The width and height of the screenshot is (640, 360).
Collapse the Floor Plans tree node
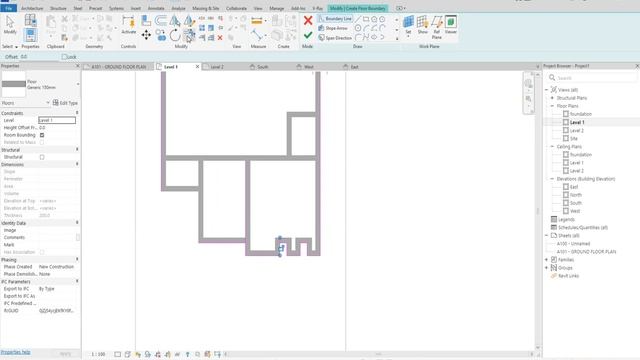[x=552, y=106]
